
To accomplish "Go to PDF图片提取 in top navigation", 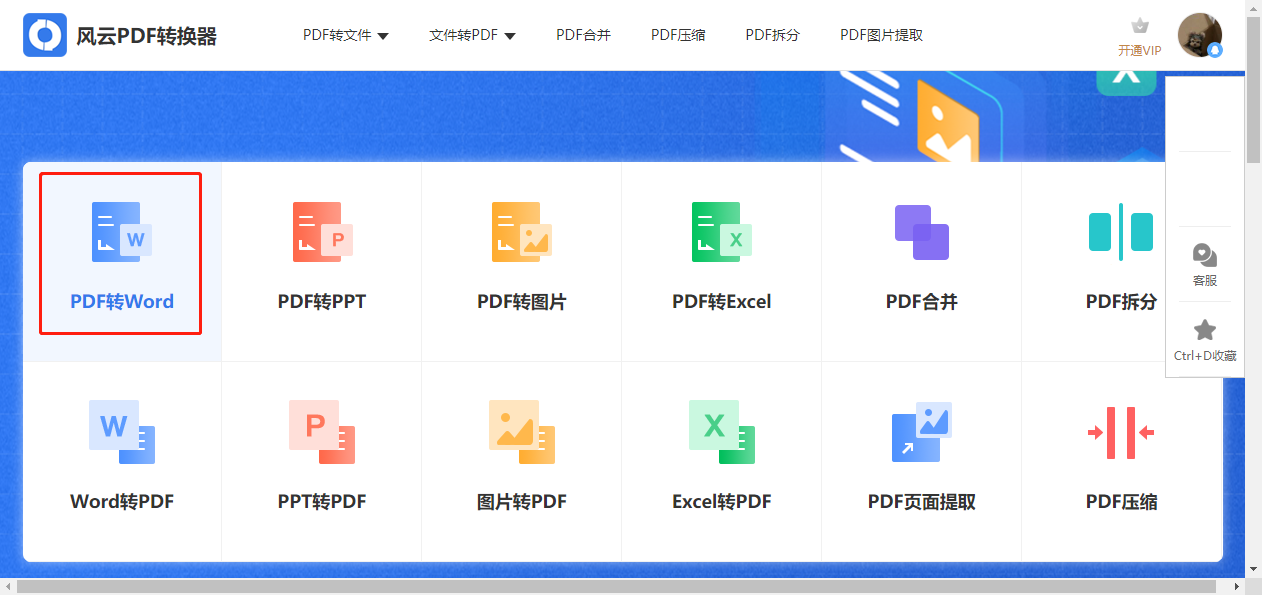I will pos(881,35).
